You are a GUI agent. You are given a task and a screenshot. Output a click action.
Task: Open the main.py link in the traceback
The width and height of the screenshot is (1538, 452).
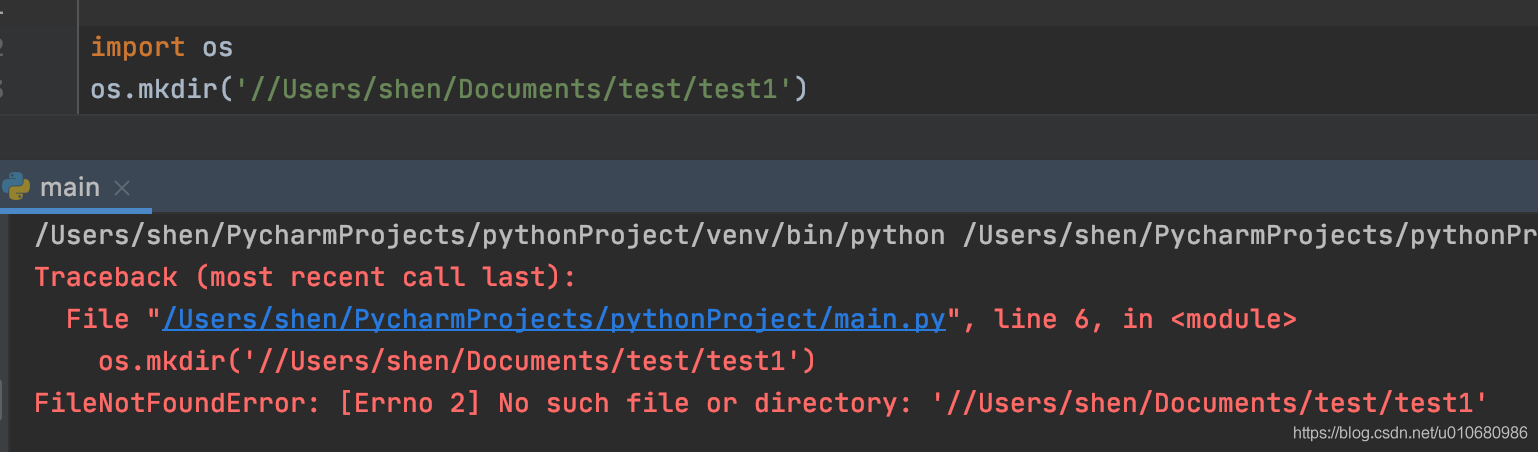(x=553, y=319)
